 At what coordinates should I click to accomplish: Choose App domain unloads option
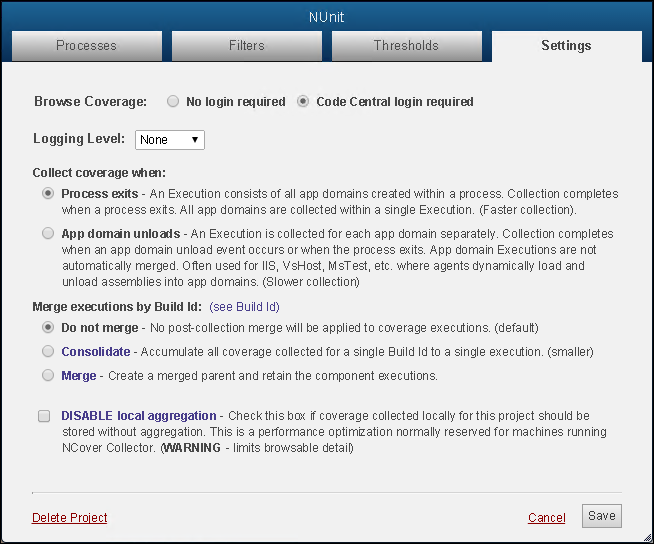click(48, 233)
